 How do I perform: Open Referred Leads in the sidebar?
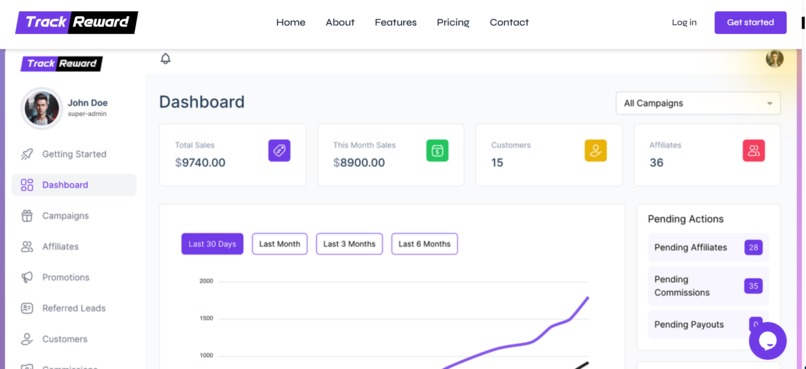(x=74, y=308)
